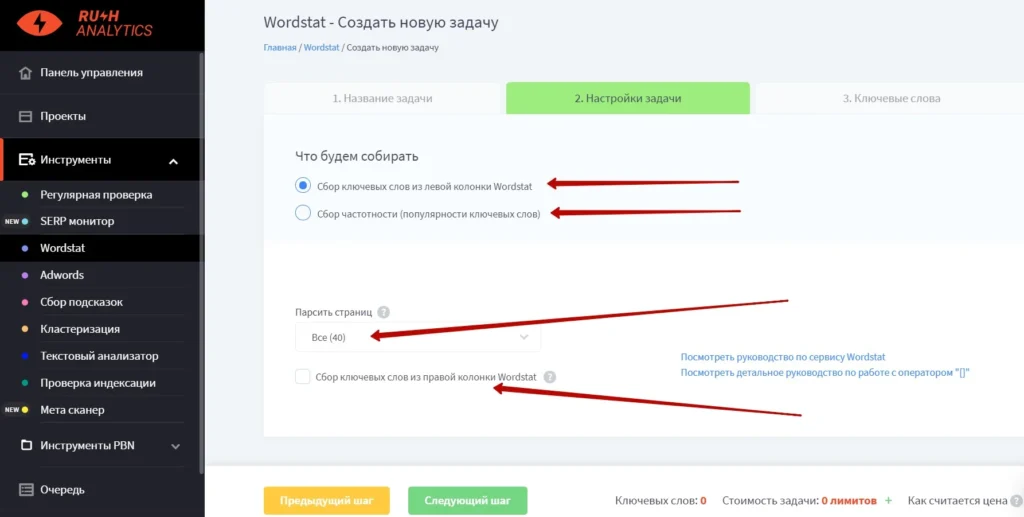Click the yellow dot by Мета сканер
1024x517 pixels.
coord(25,410)
